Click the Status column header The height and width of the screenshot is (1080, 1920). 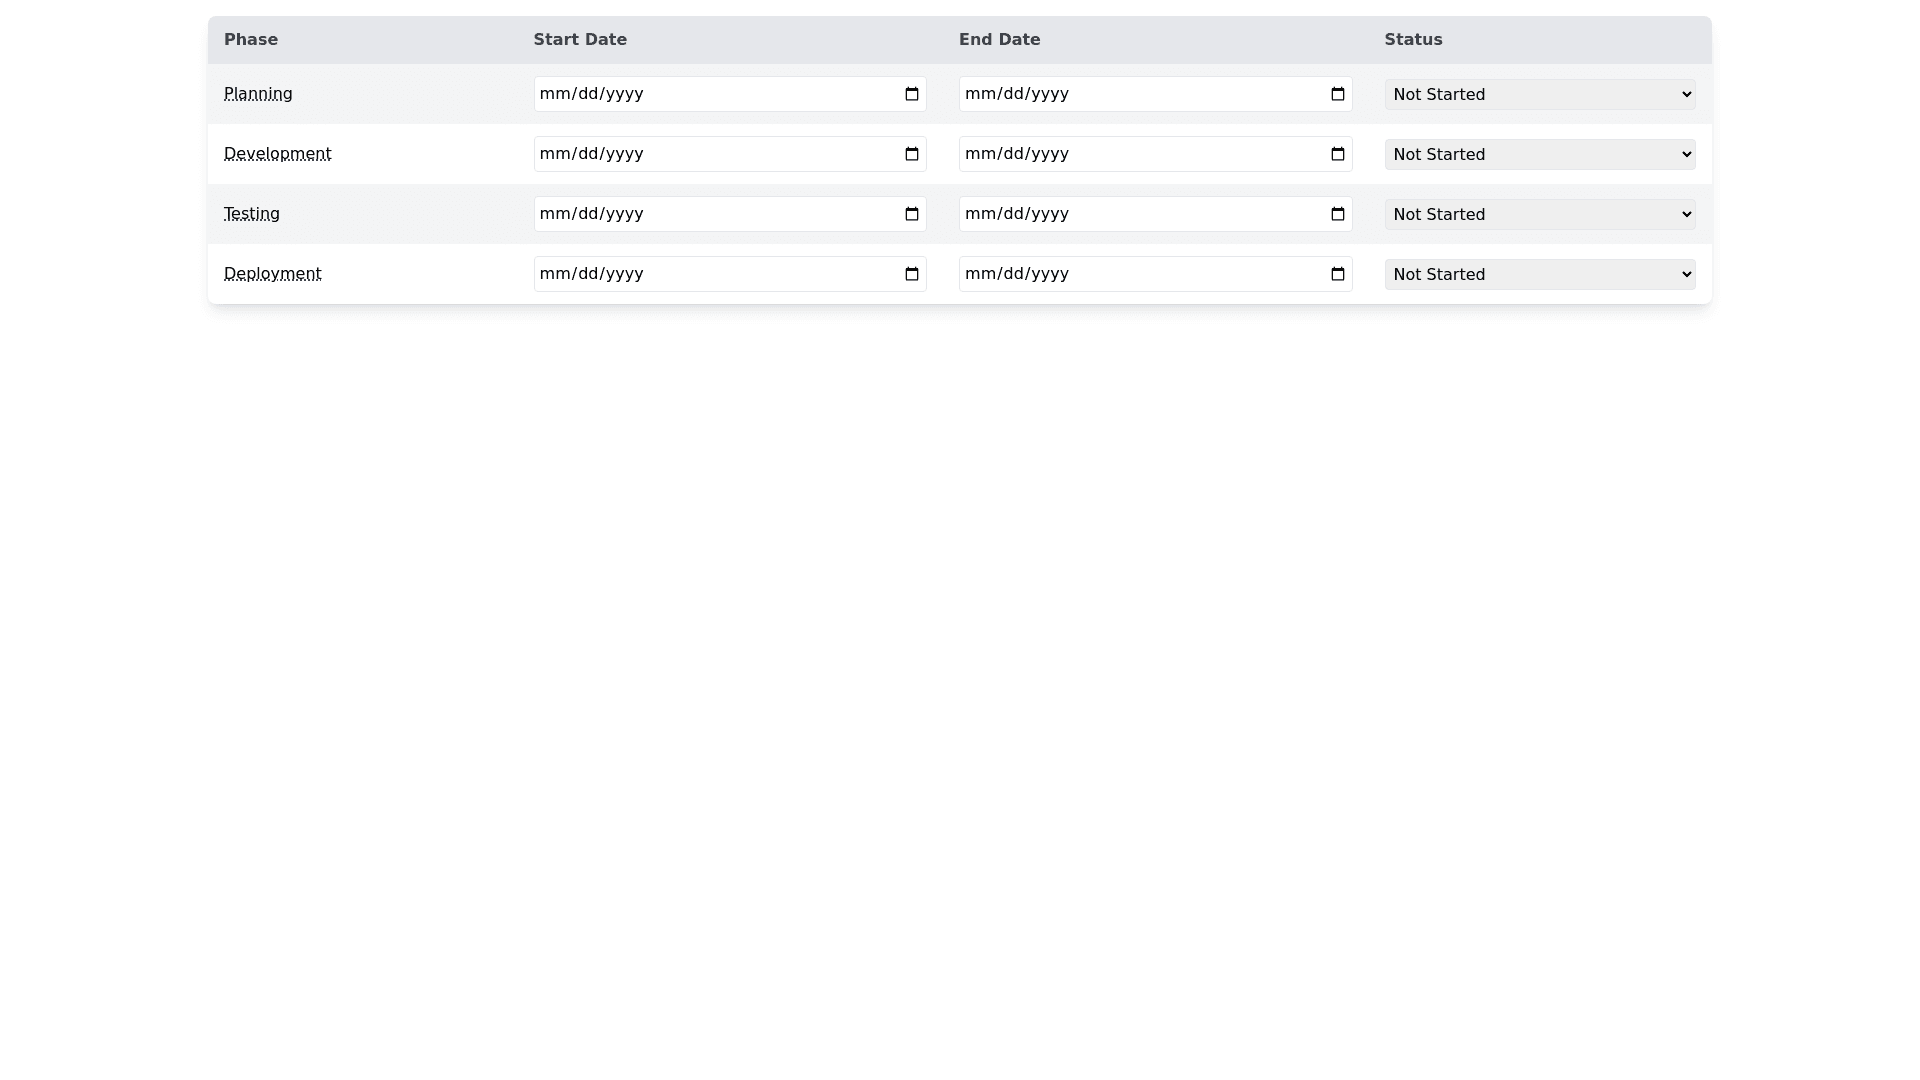[1413, 40]
